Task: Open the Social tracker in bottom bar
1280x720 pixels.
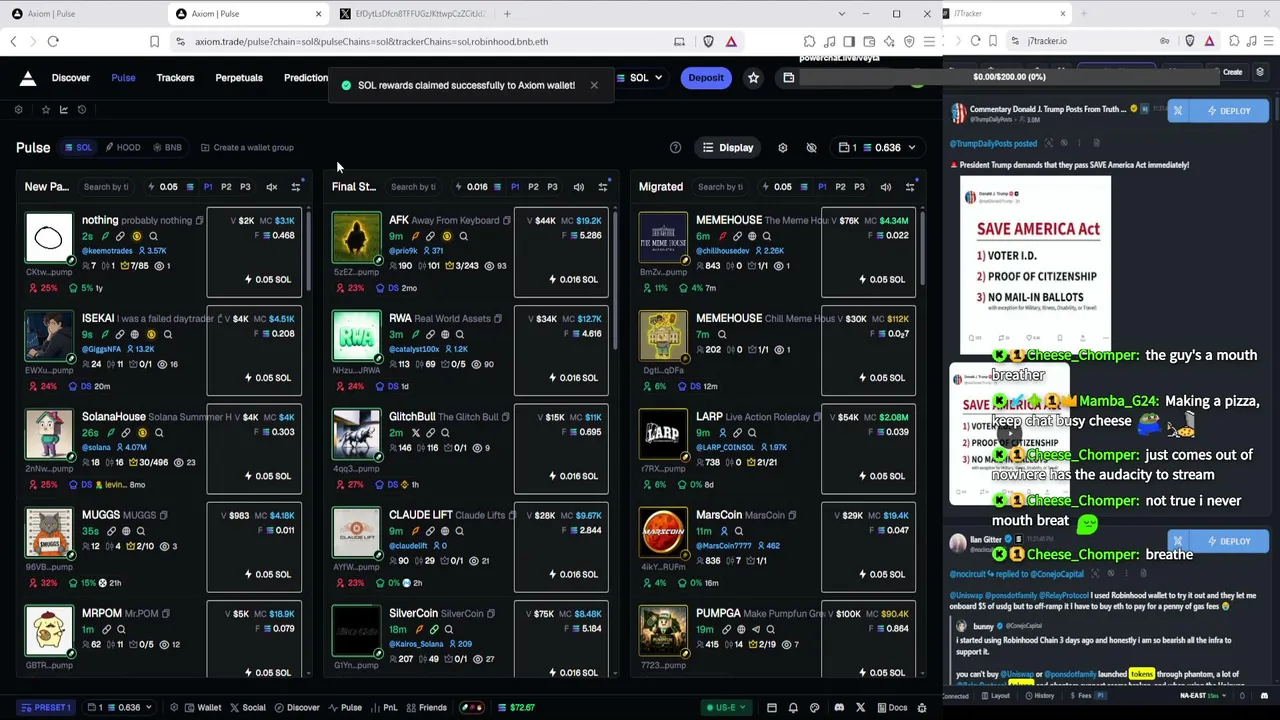Action: click(248, 708)
